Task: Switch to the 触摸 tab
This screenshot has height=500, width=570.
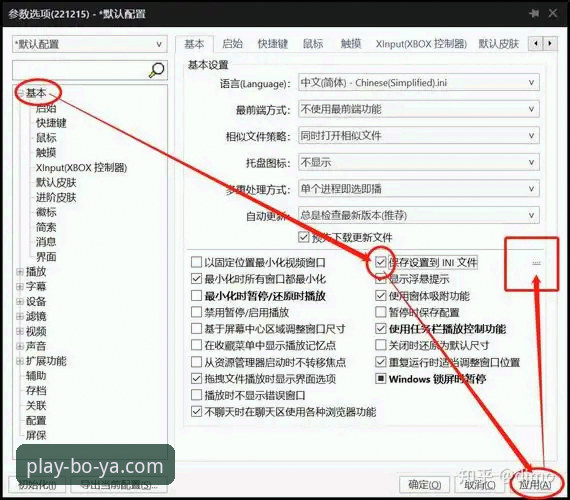Action: (351, 44)
